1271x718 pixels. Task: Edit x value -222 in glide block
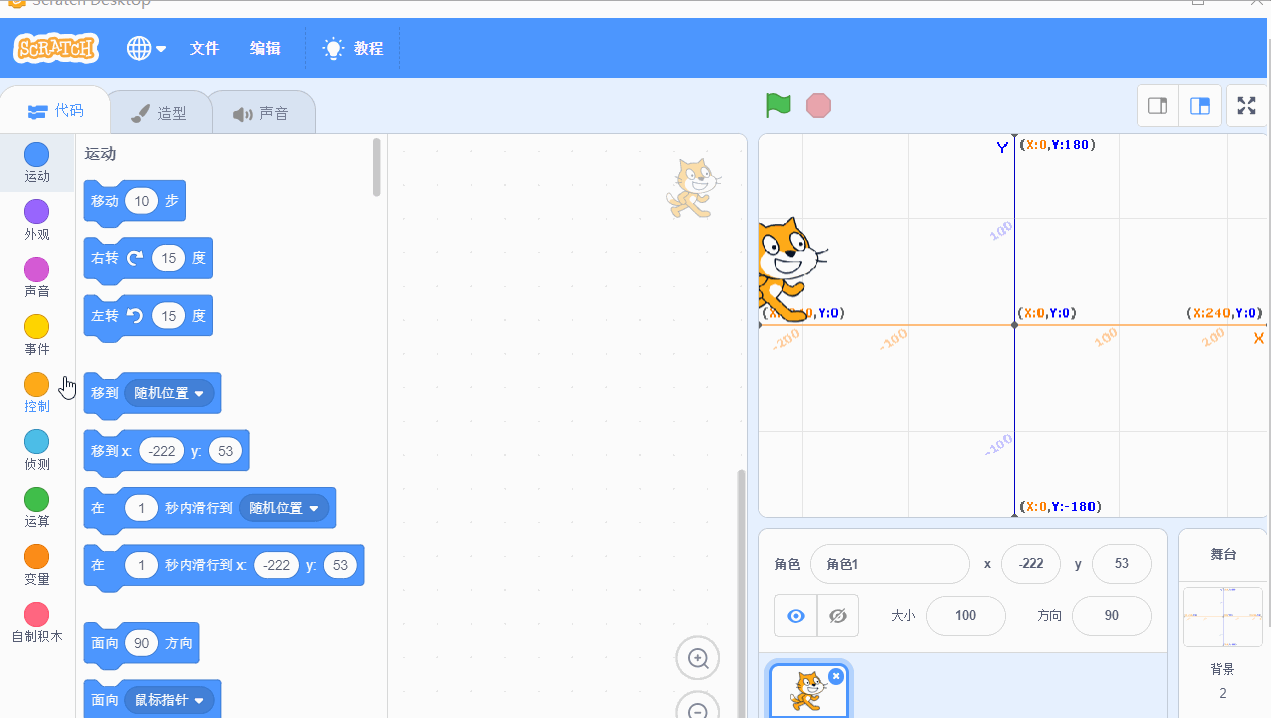pos(276,566)
